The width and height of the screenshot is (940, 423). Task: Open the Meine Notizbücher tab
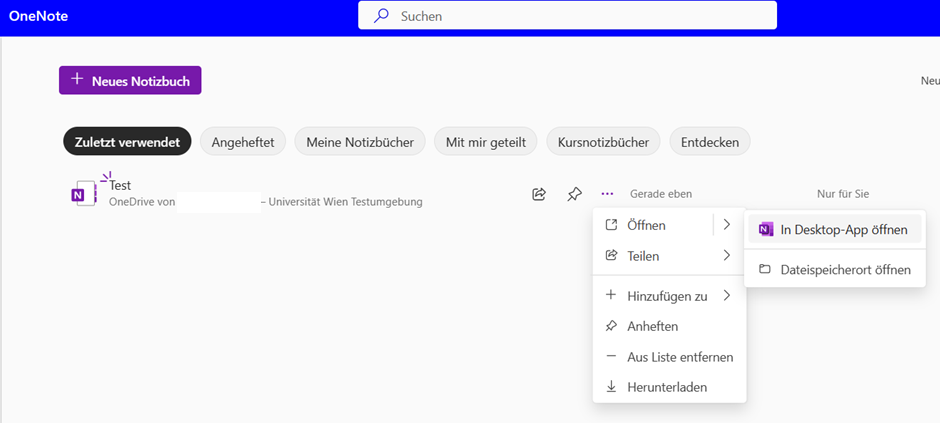coord(360,142)
